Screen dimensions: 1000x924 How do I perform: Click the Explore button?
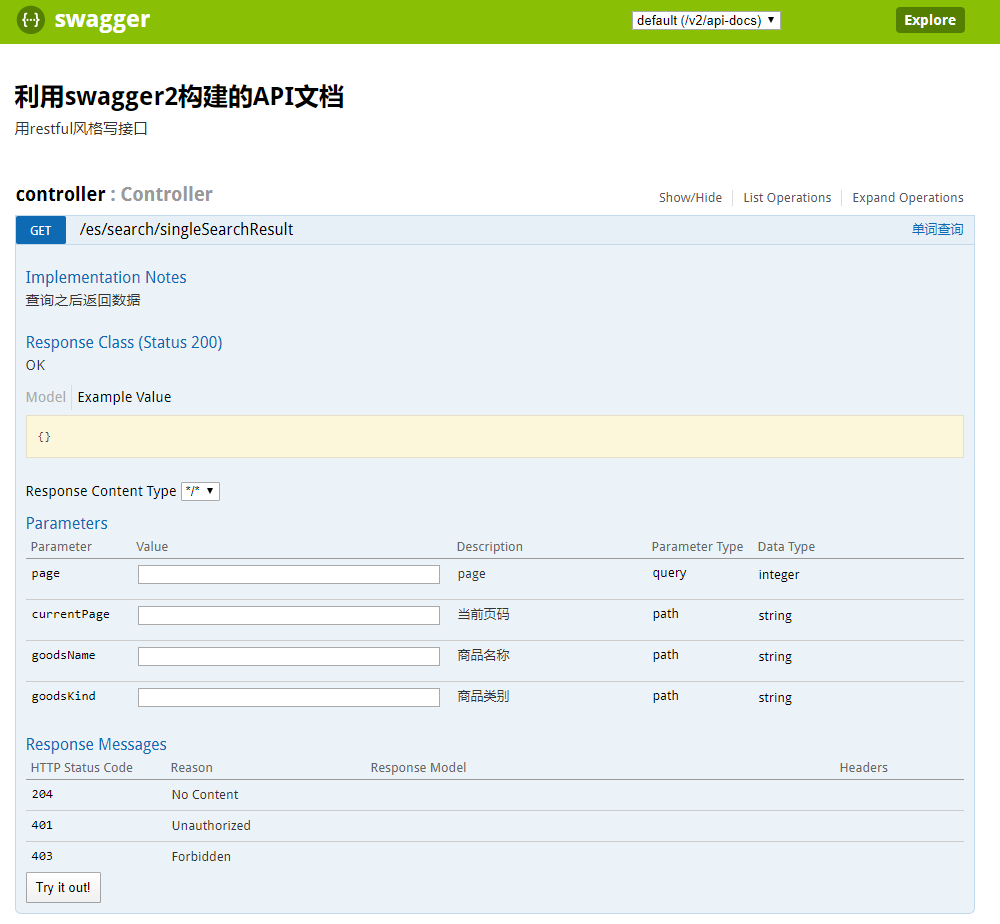tap(930, 20)
